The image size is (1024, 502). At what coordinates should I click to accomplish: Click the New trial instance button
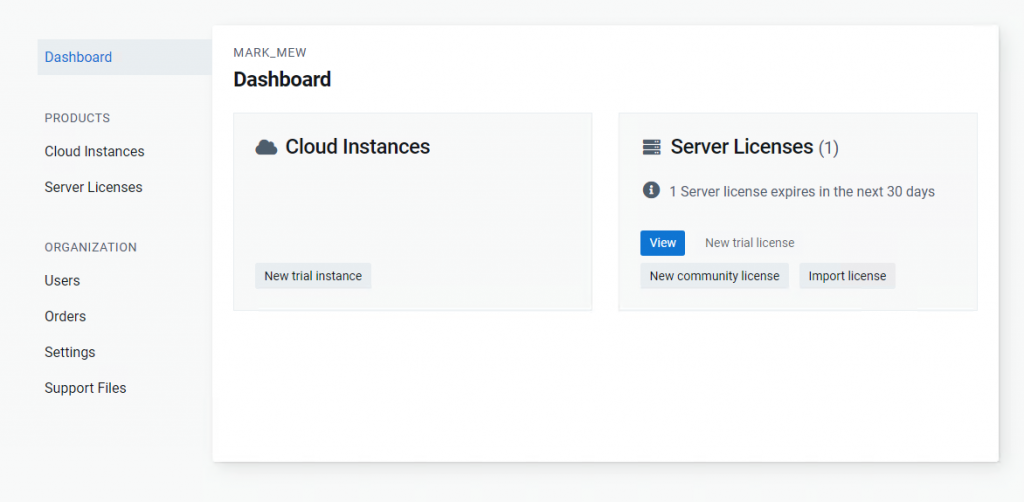[313, 276]
